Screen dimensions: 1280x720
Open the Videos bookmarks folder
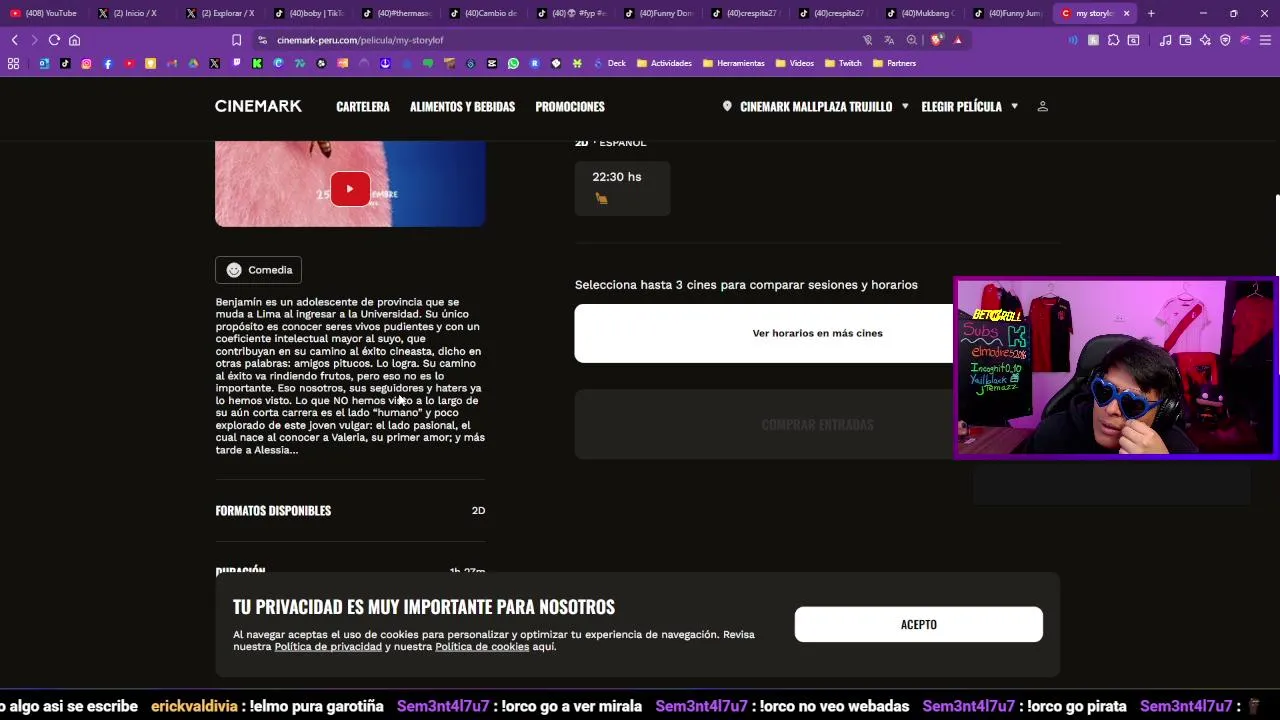pyautogui.click(x=794, y=63)
